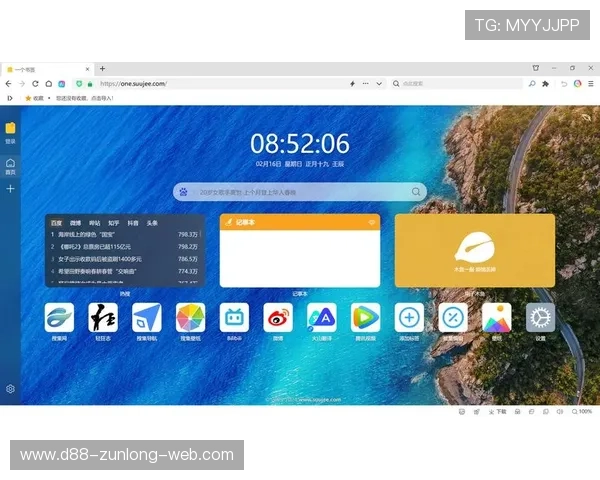The width and height of the screenshot is (600, 480).
Task: Click the green shield security icon
Action: (79, 83)
